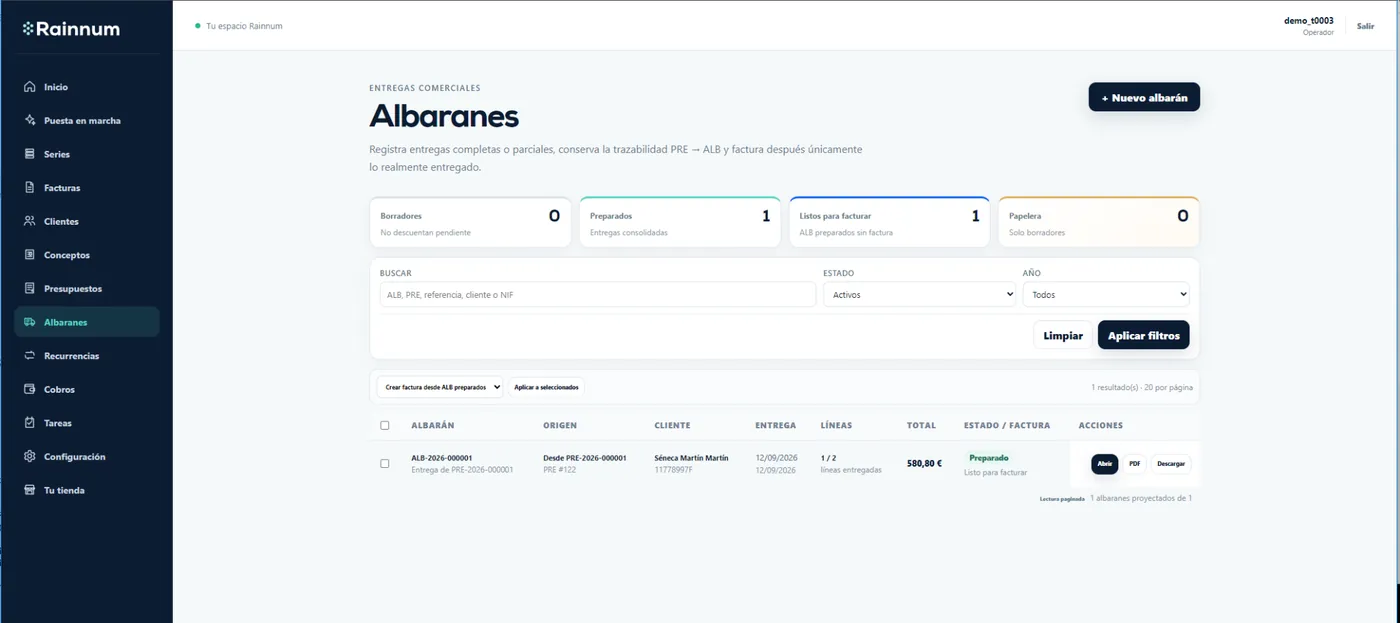
Task: Click the ALBARÁN column header
Action: tap(433, 425)
